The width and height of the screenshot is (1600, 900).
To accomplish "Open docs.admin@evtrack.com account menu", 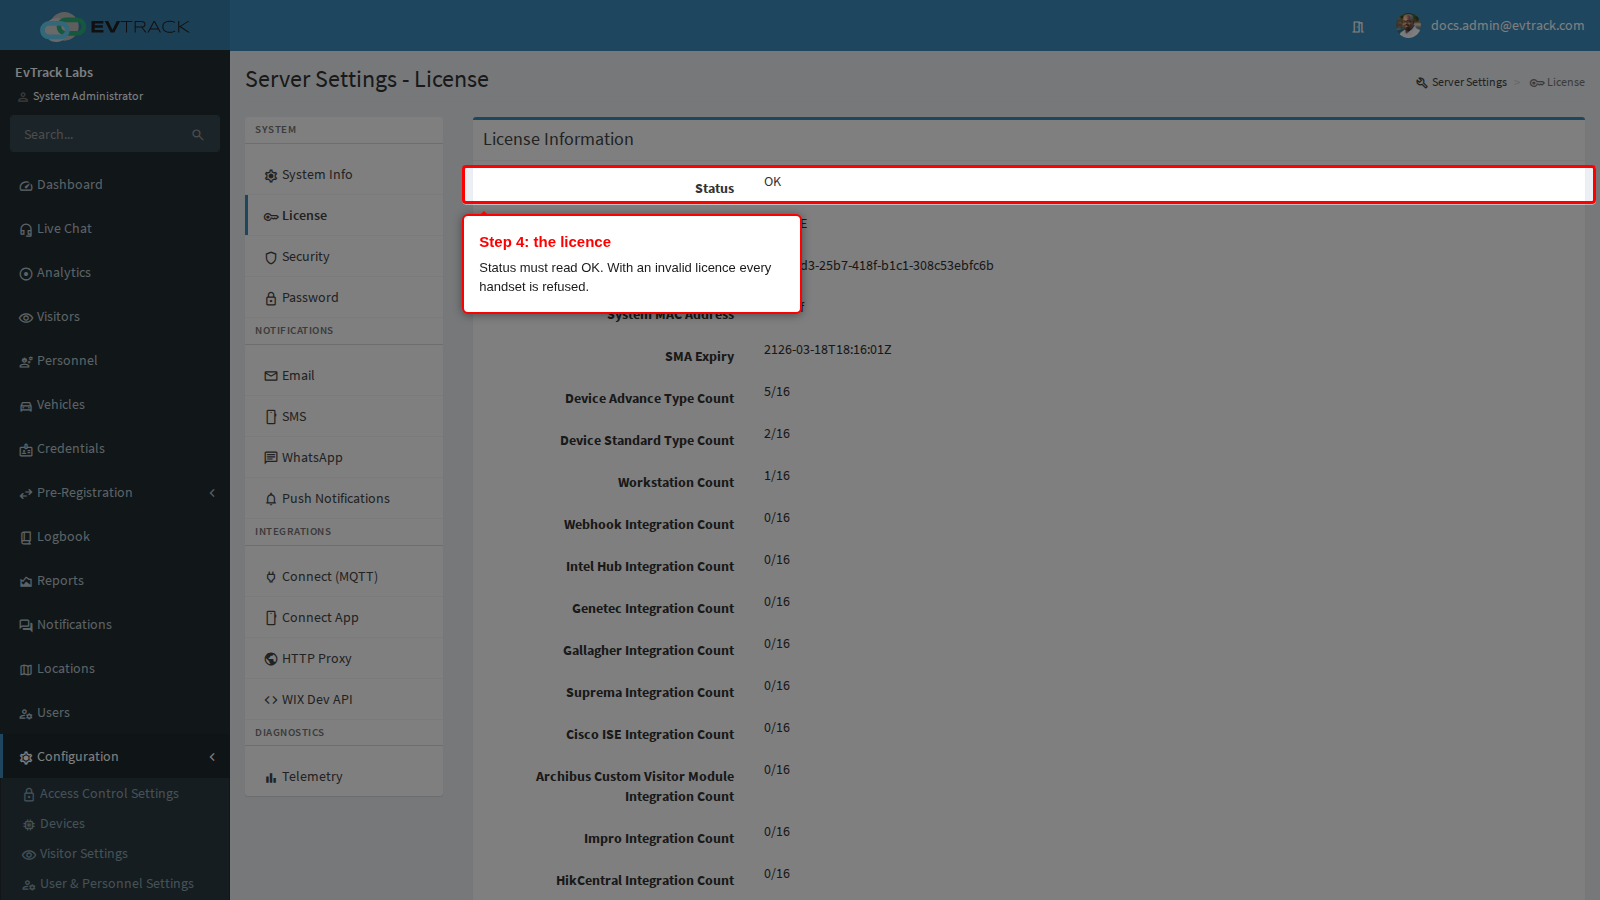I will [1507, 26].
